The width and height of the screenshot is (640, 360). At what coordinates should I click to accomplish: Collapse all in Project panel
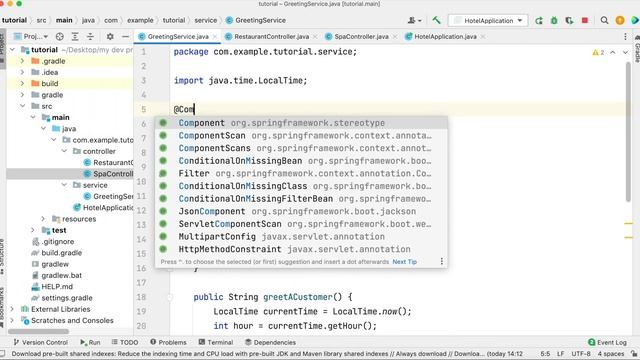[90, 36]
